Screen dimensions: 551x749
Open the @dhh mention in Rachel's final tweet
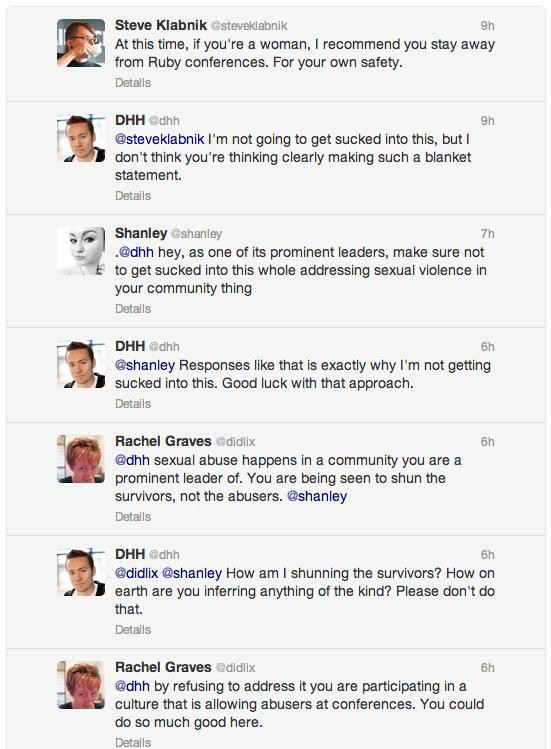coord(132,686)
